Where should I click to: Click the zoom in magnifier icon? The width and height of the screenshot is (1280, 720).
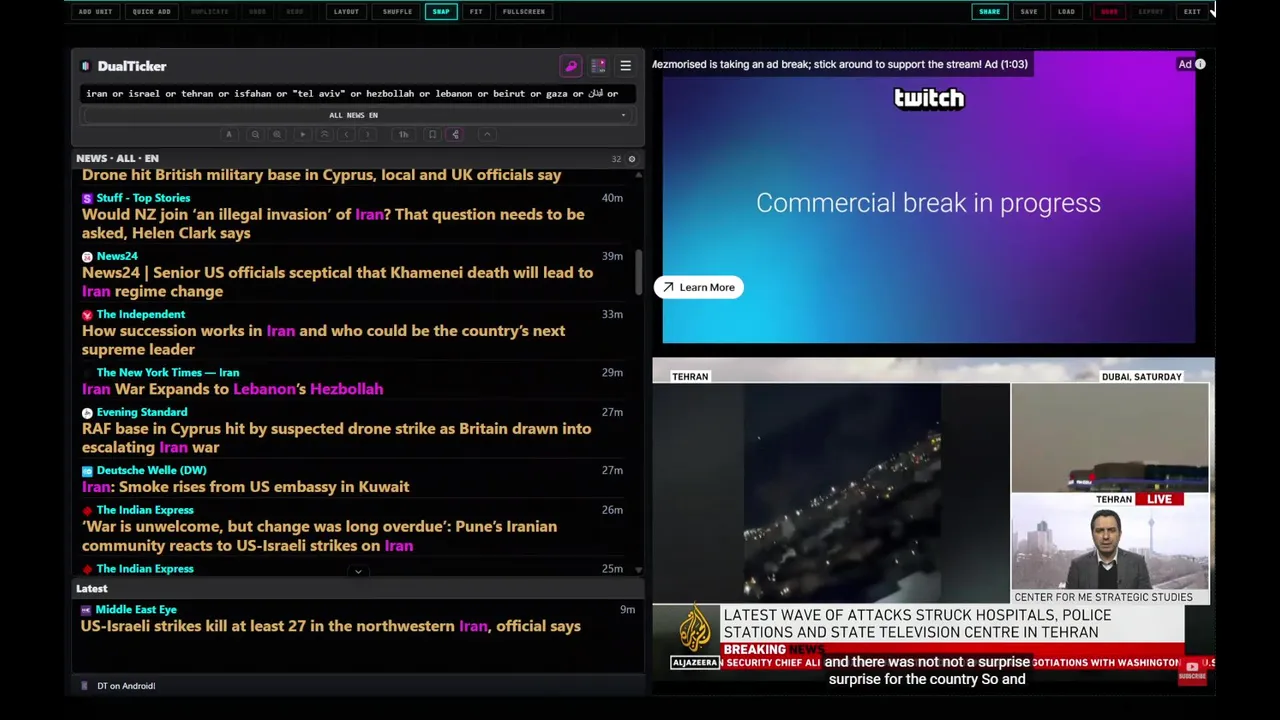tap(278, 134)
